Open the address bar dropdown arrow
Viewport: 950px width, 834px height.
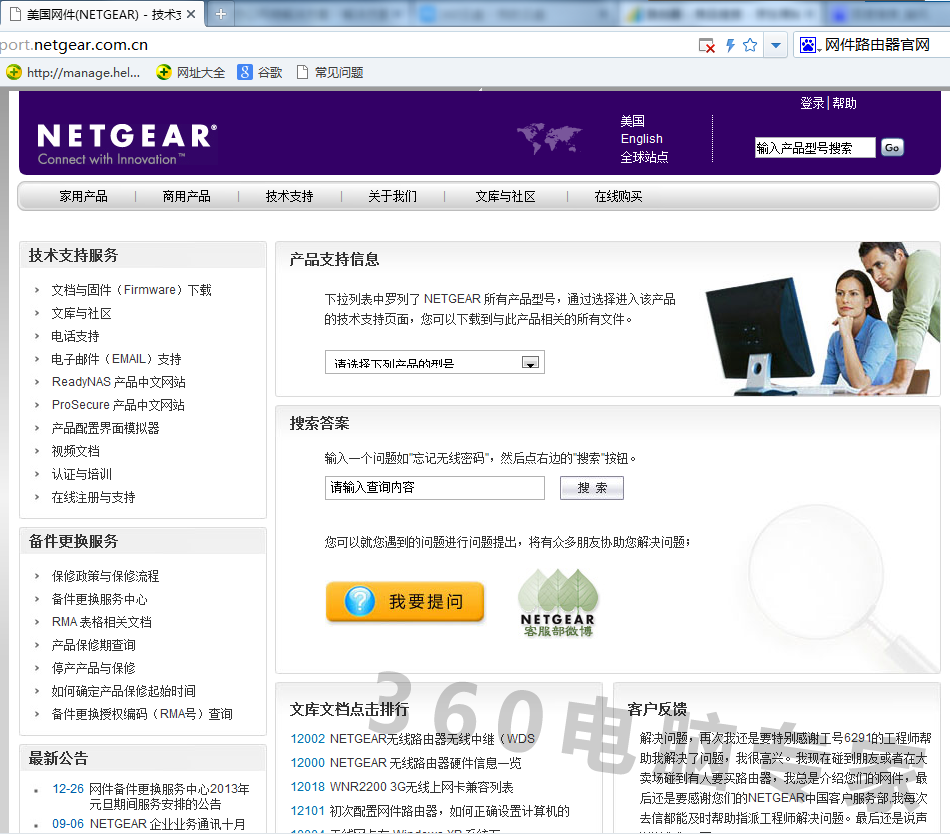(776, 45)
